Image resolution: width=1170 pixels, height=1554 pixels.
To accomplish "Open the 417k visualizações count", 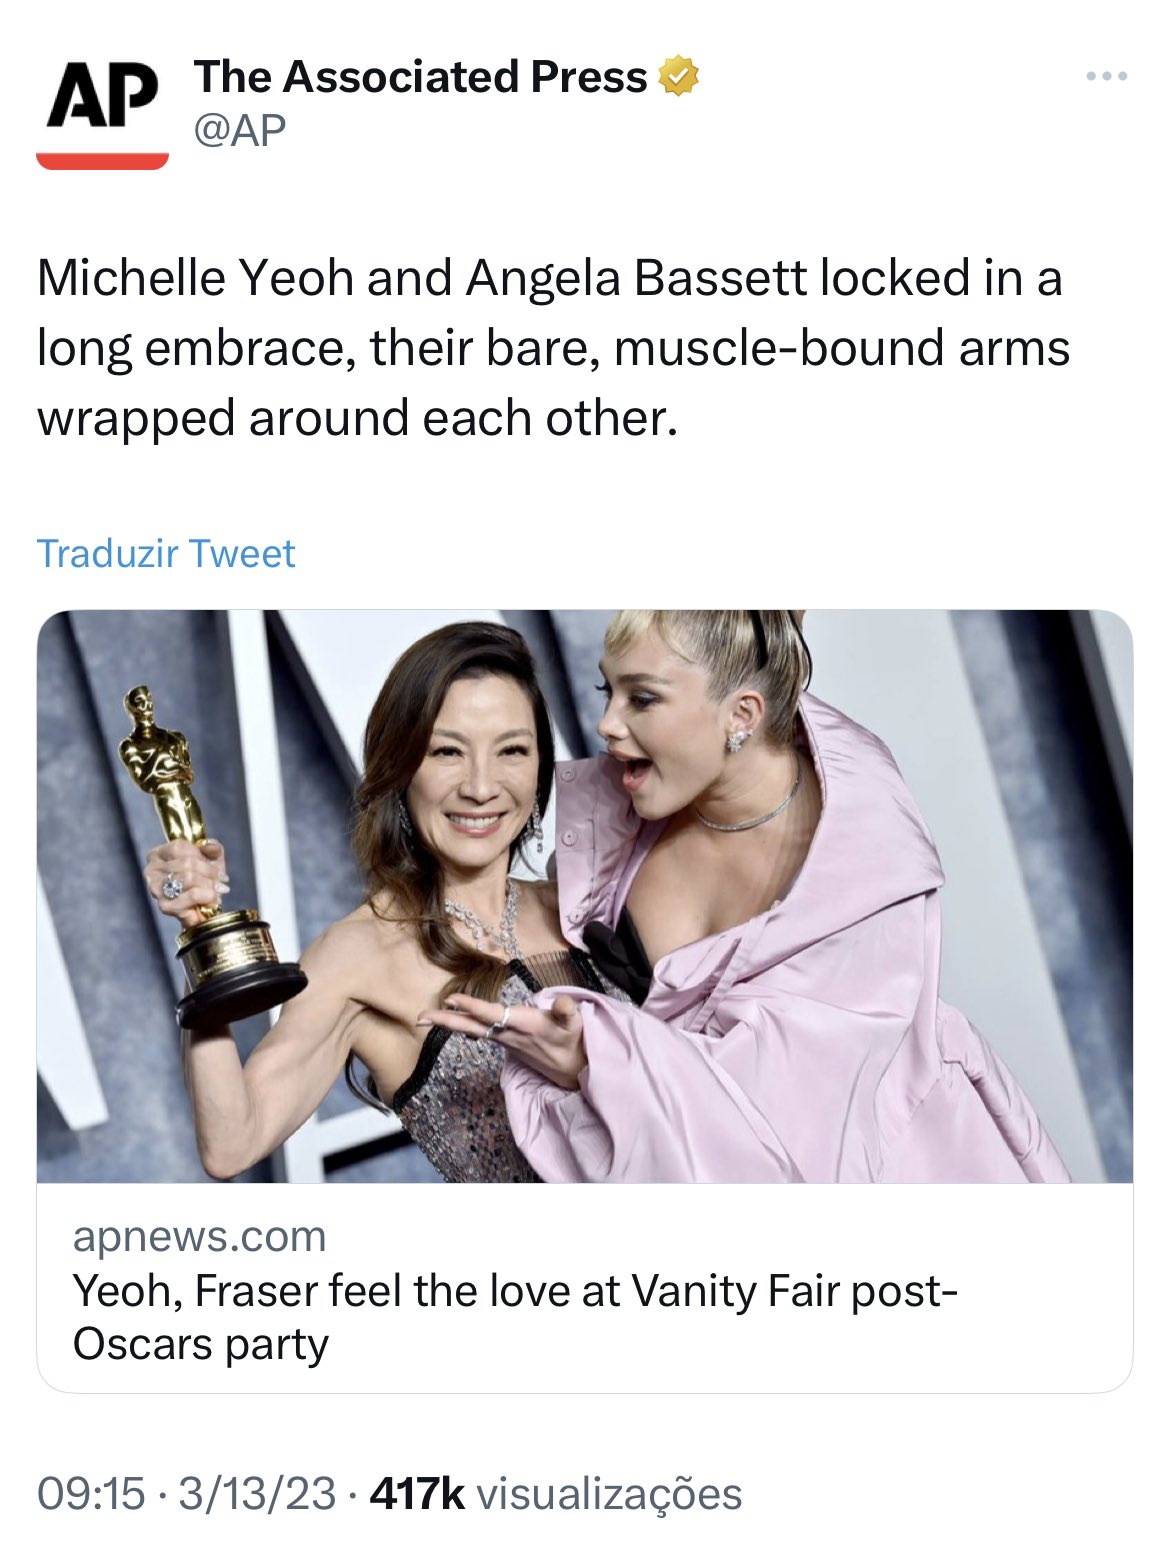I will (556, 1494).
